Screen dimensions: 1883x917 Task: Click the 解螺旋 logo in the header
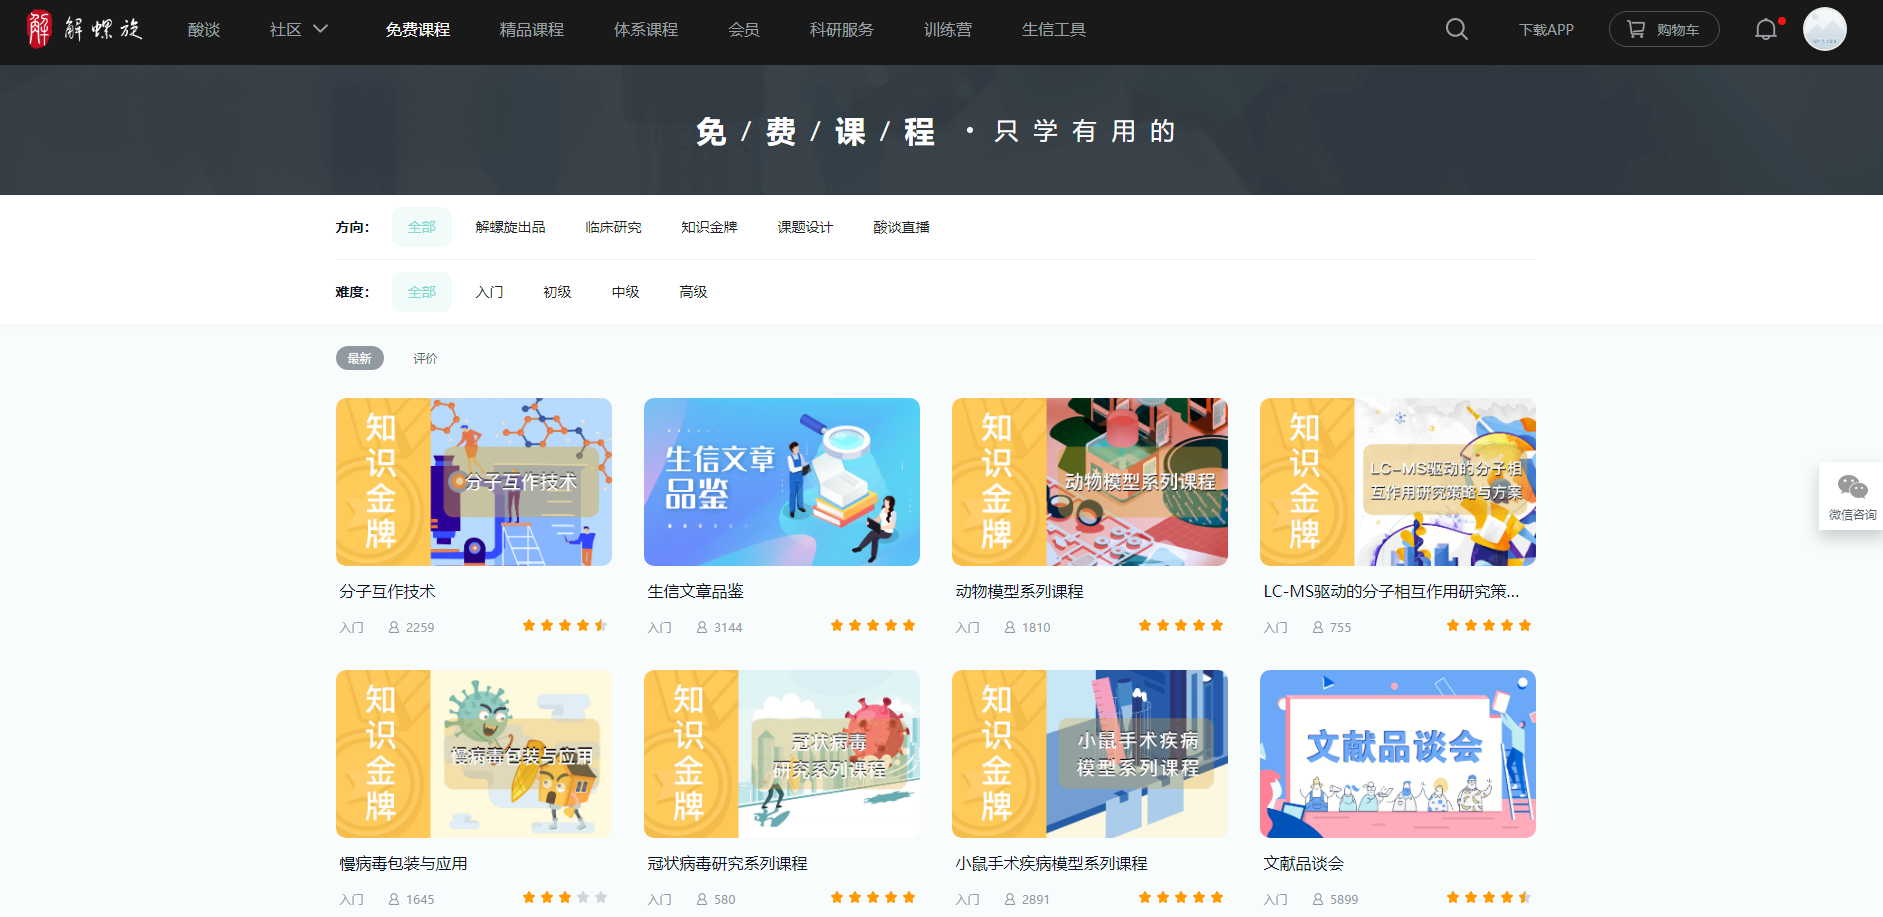[x=85, y=29]
